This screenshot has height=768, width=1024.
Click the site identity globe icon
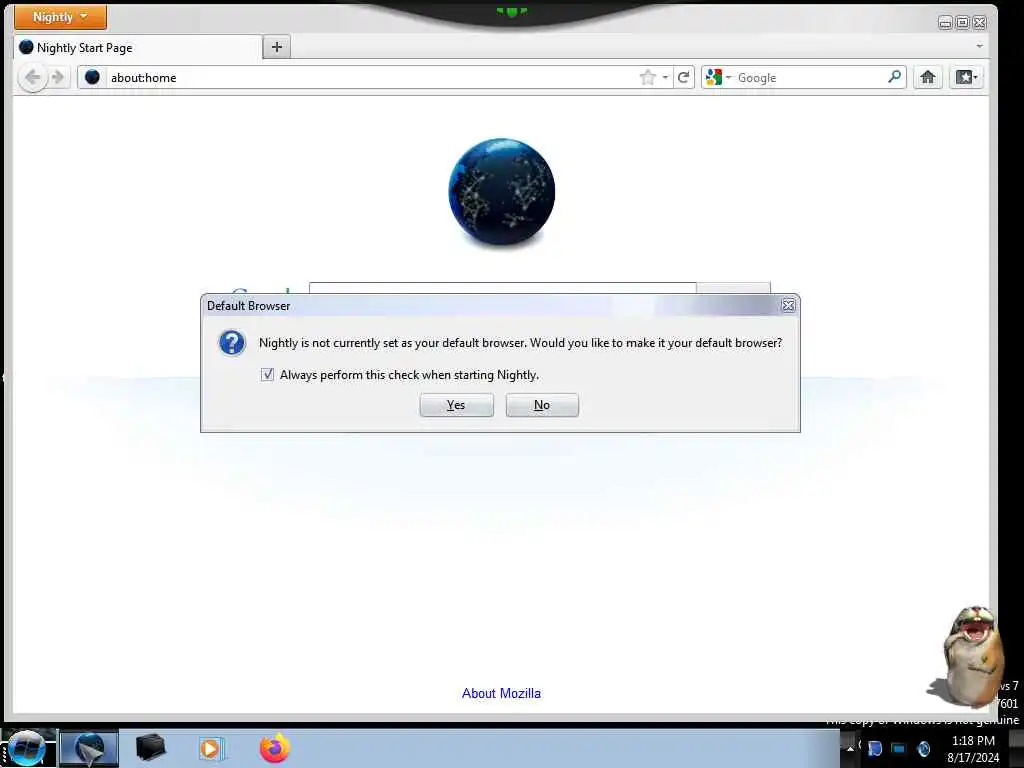[93, 77]
